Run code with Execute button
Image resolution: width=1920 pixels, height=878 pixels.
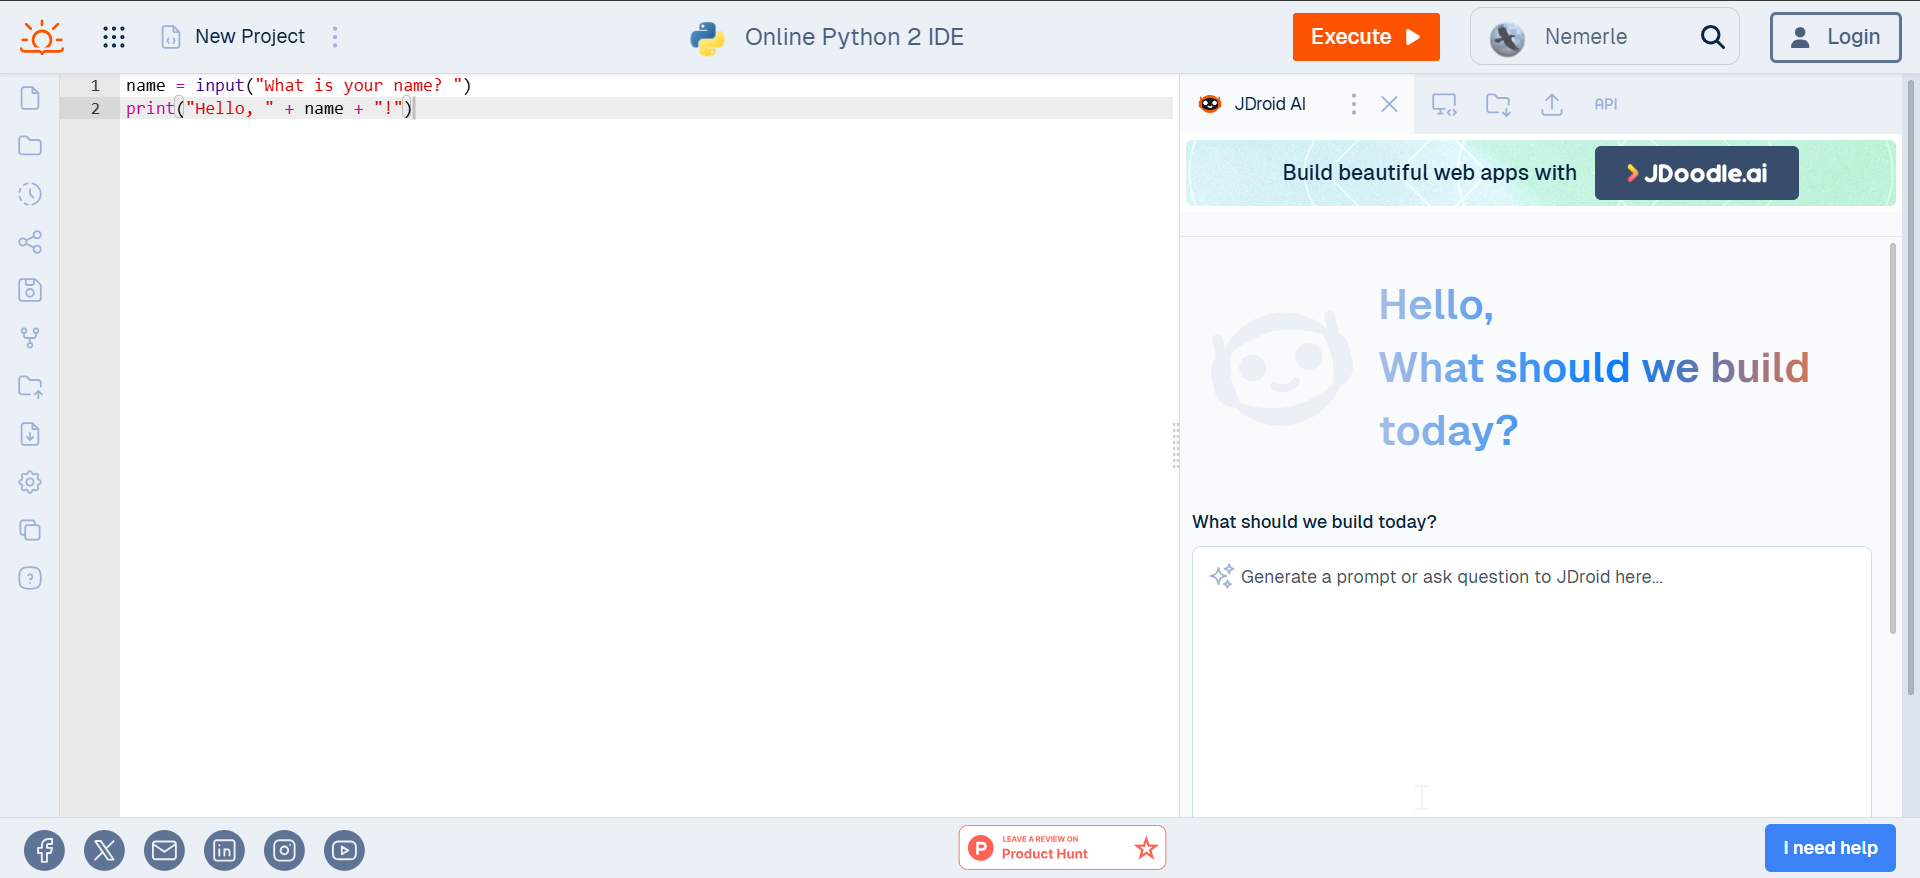pos(1366,37)
